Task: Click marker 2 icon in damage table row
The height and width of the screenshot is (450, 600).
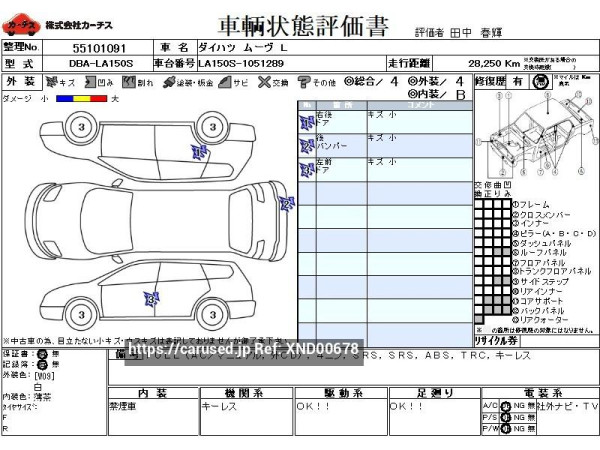Action: point(307,146)
